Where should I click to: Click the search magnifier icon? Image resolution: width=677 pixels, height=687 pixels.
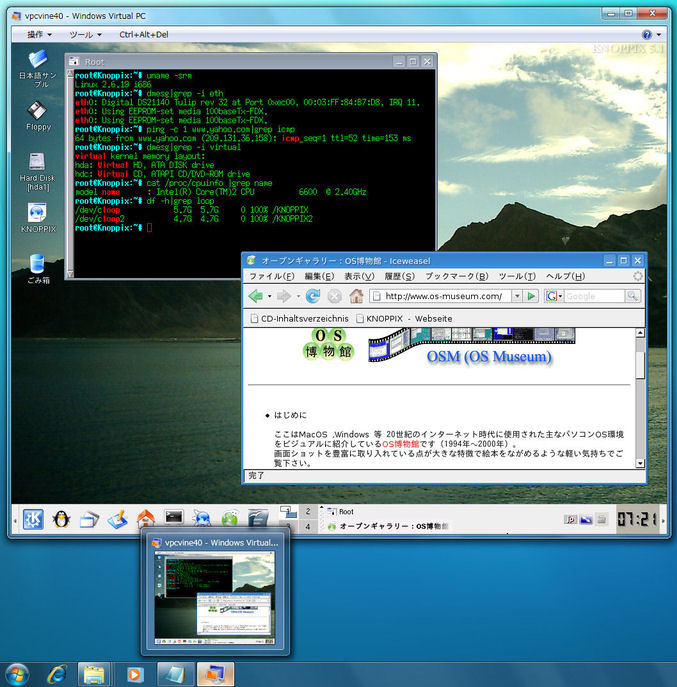[632, 296]
